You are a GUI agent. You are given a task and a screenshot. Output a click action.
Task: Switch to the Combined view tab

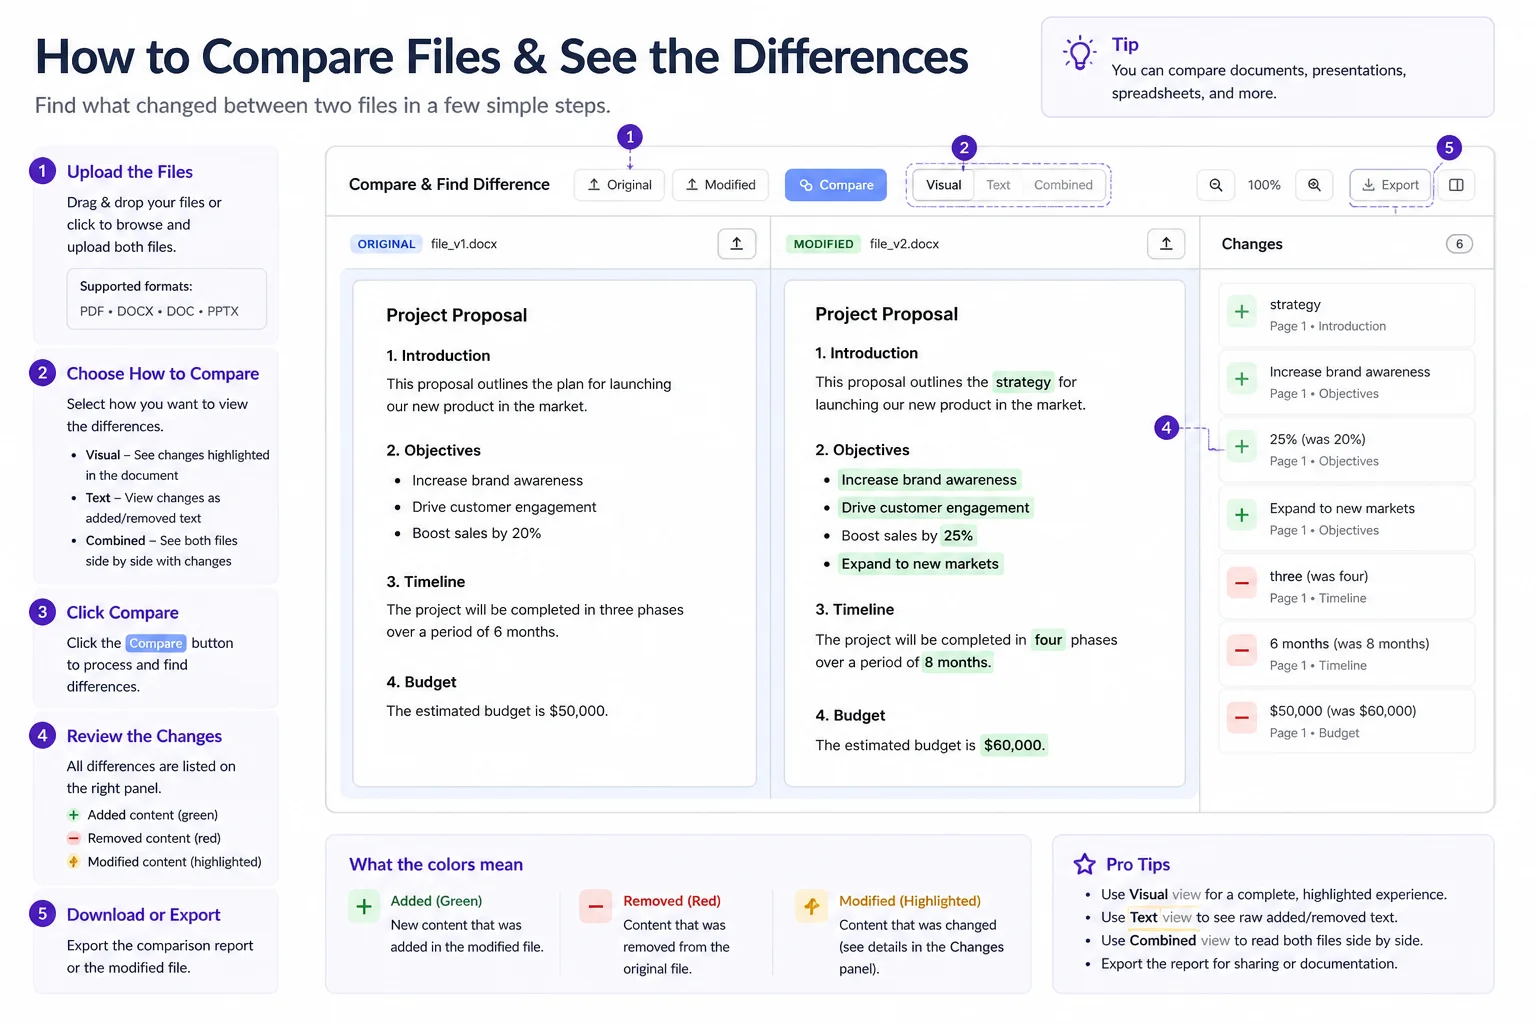(x=1063, y=185)
